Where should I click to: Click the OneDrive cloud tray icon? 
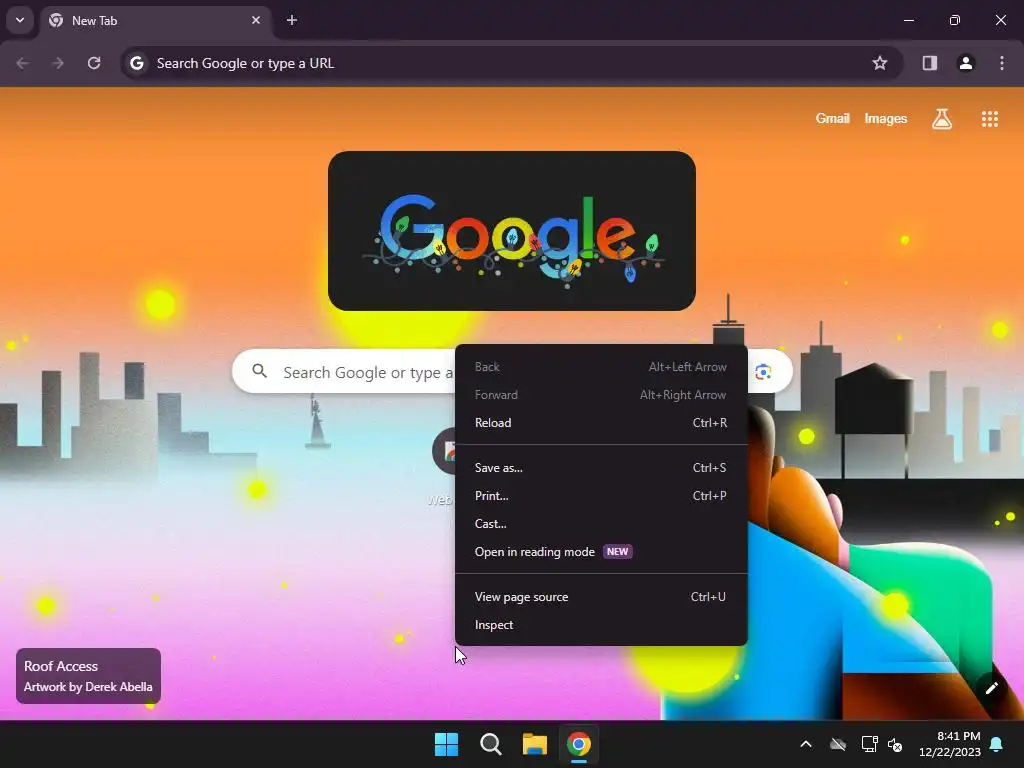[838, 744]
